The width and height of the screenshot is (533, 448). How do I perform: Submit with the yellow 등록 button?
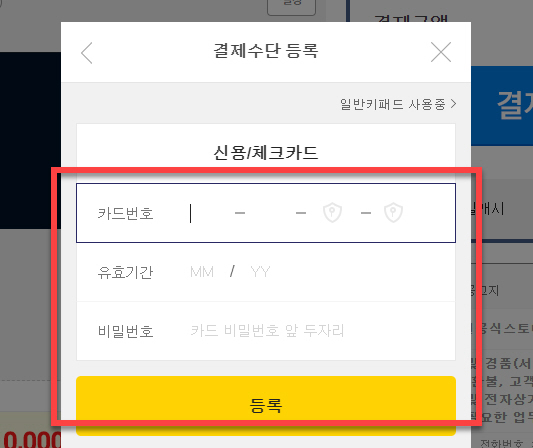pos(266,406)
